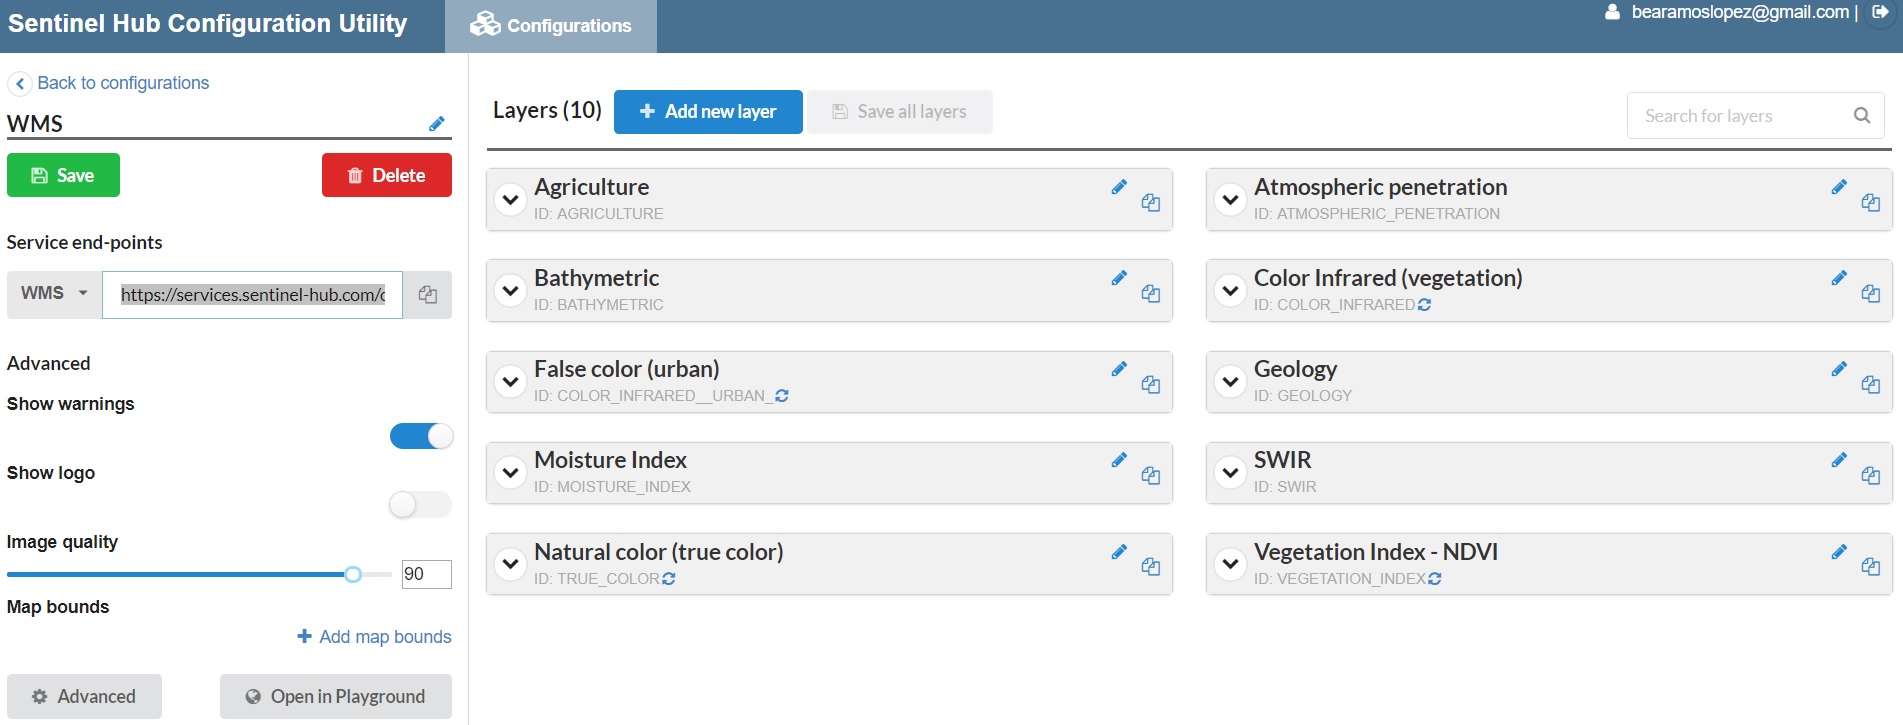
Task: Open the Configurations tab
Action: pyautogui.click(x=551, y=26)
